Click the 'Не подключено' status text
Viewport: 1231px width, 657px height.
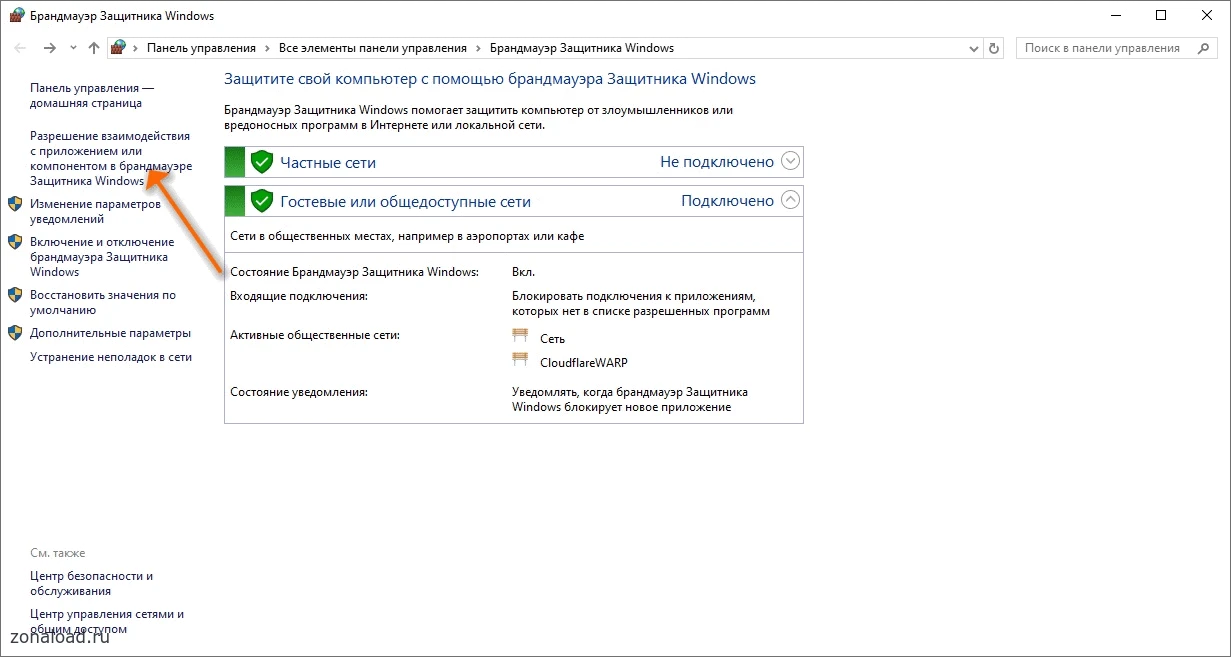coord(717,161)
